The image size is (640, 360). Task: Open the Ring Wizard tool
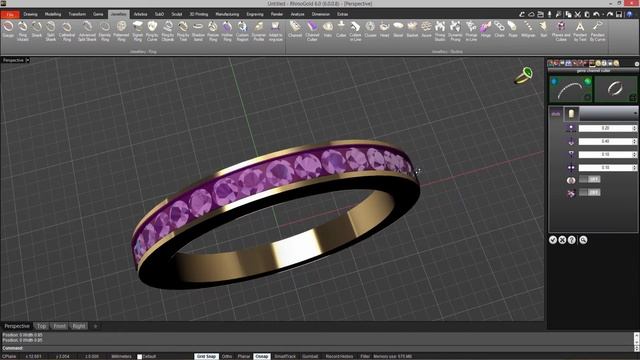(x=22, y=31)
